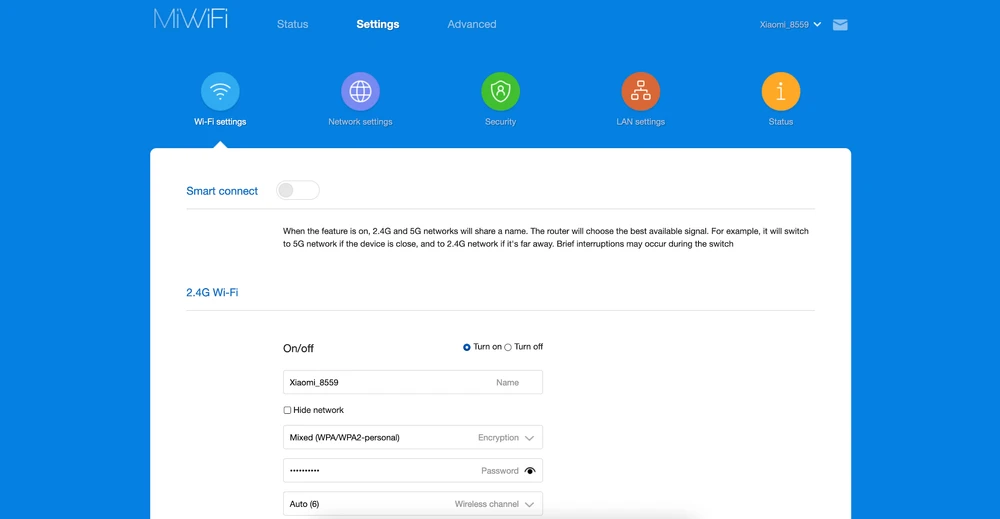Open the LAN settings icon
Screen dimensions: 1000x519
pos(640,91)
